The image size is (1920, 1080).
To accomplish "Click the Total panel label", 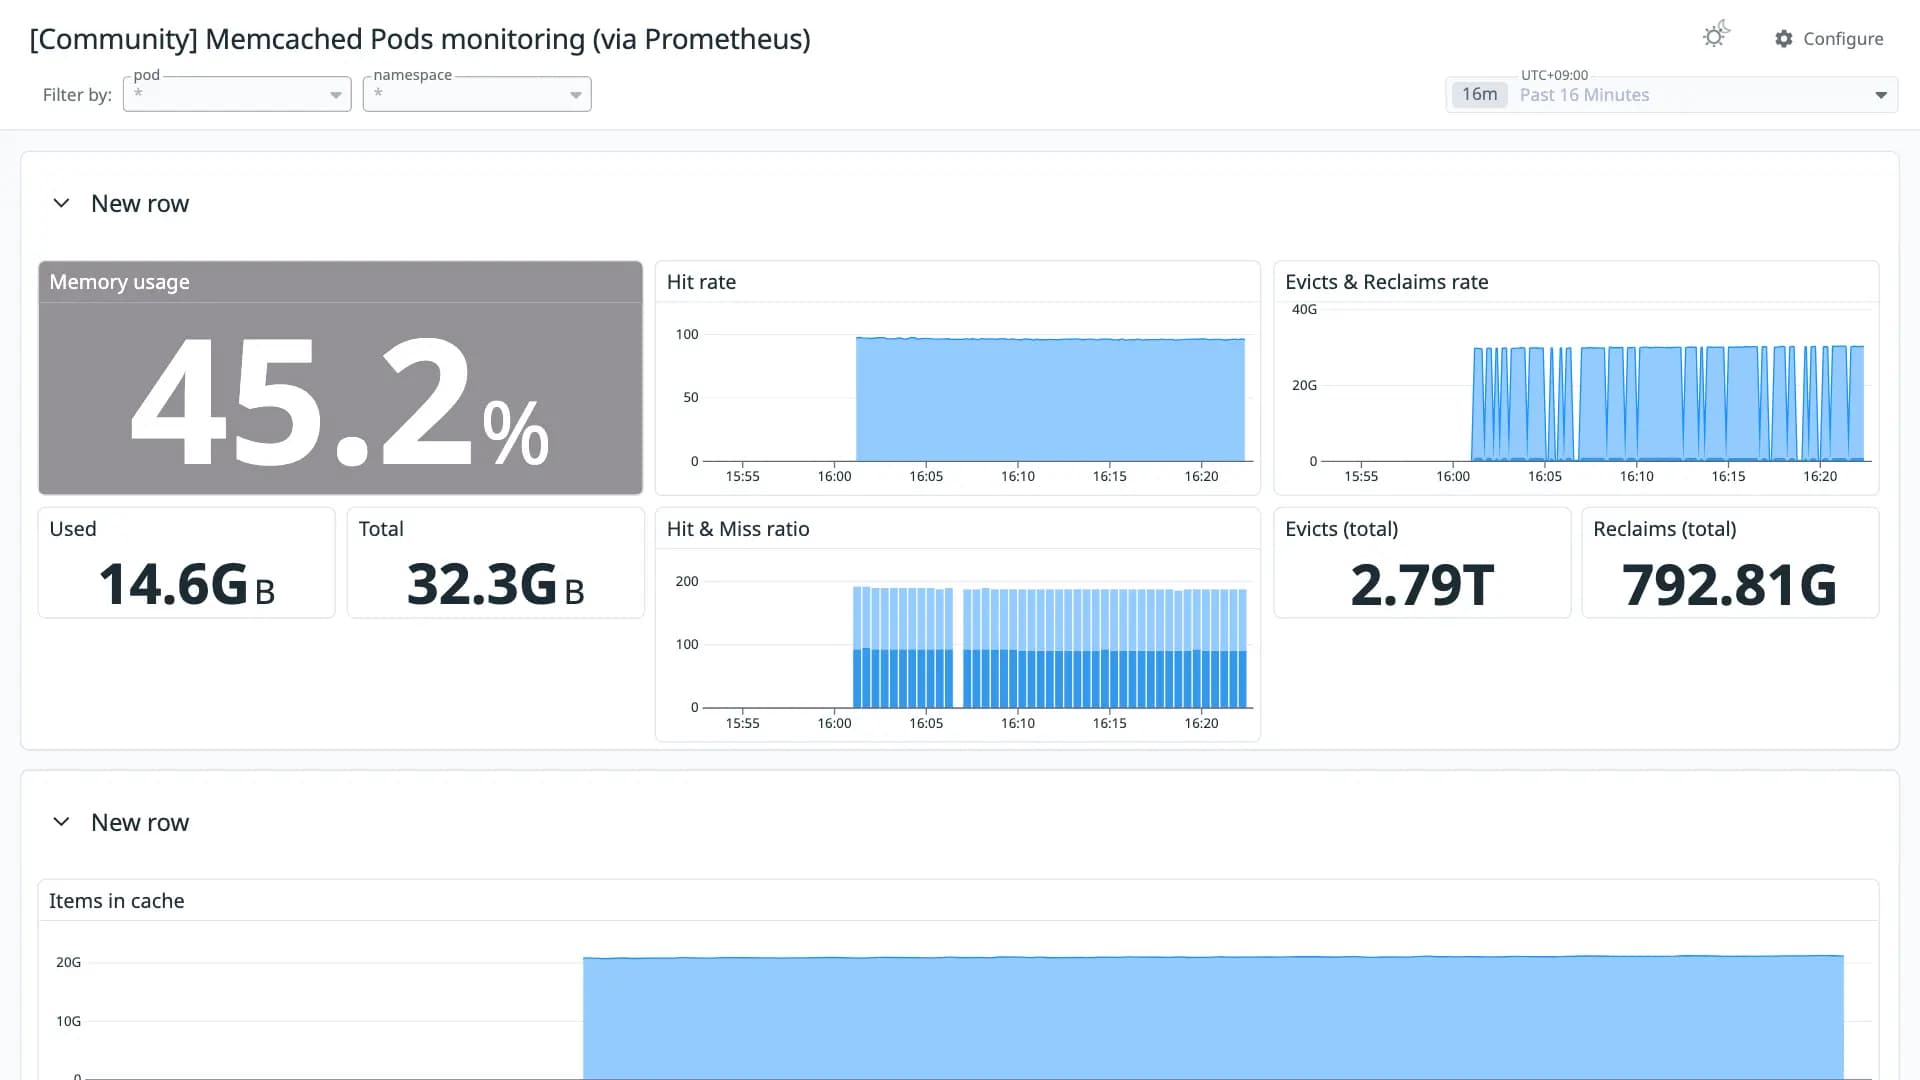I will coord(381,529).
